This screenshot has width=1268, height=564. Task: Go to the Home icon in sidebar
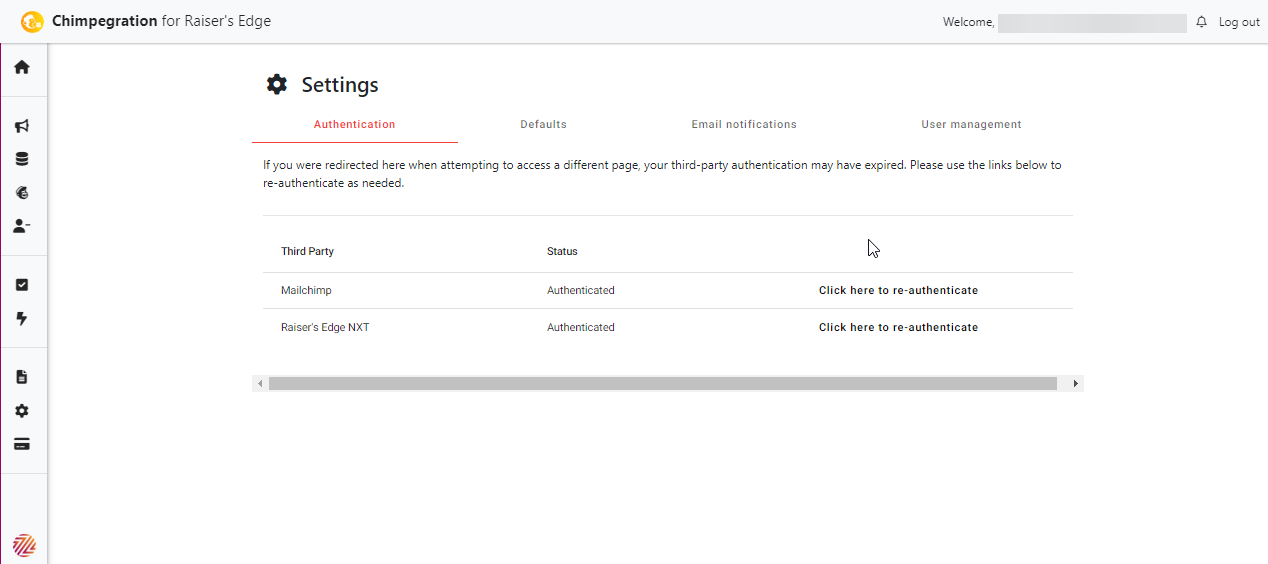pyautogui.click(x=22, y=67)
